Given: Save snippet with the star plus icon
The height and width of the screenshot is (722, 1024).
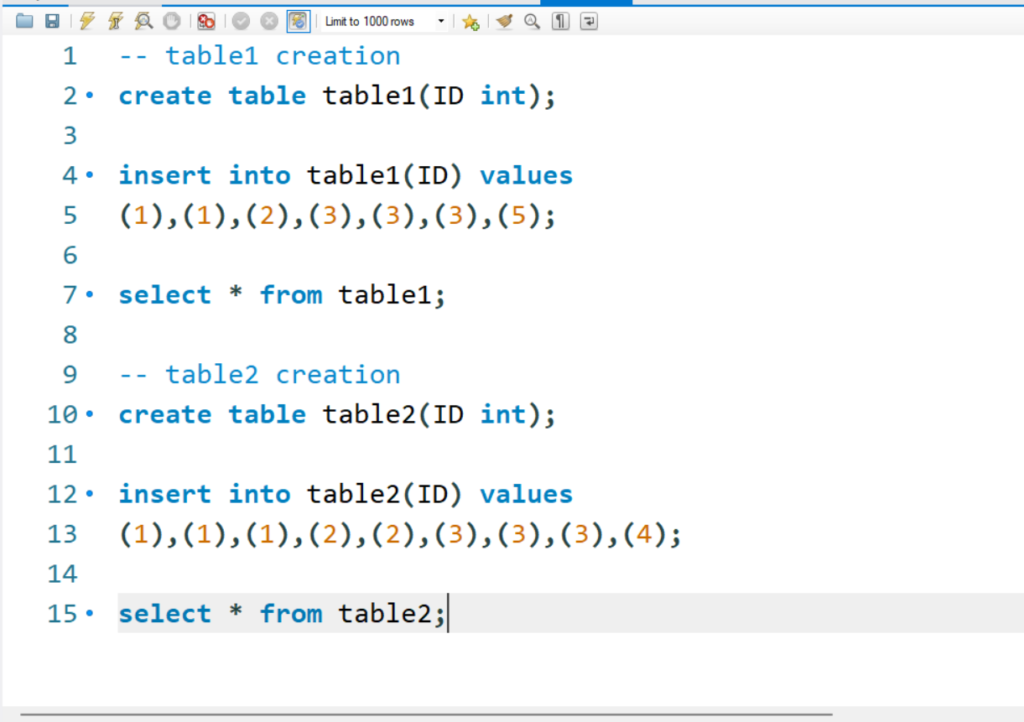Looking at the screenshot, I should tap(470, 22).
